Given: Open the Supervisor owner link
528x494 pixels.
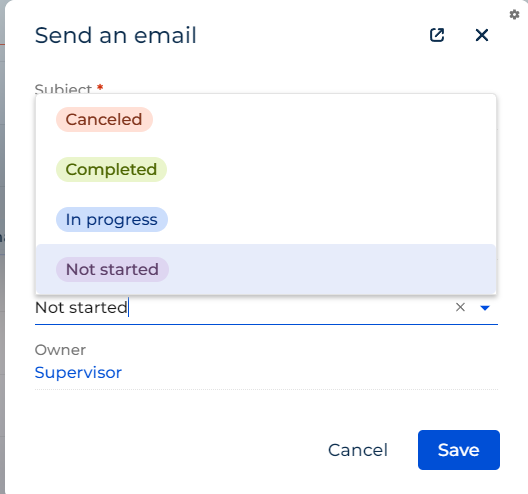Looking at the screenshot, I should (78, 372).
